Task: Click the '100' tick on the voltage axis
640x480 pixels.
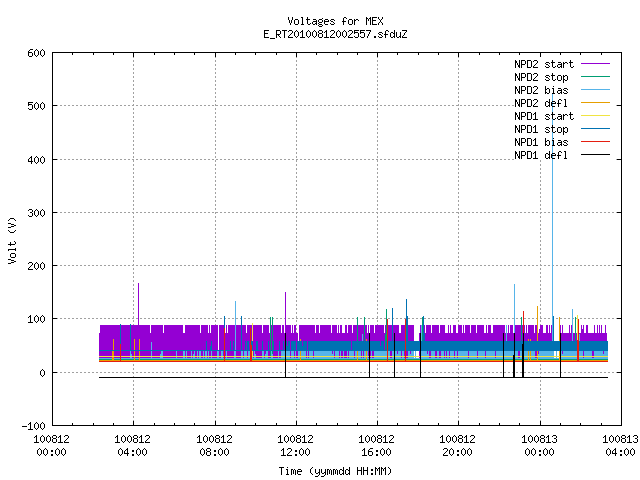Action: point(36,319)
